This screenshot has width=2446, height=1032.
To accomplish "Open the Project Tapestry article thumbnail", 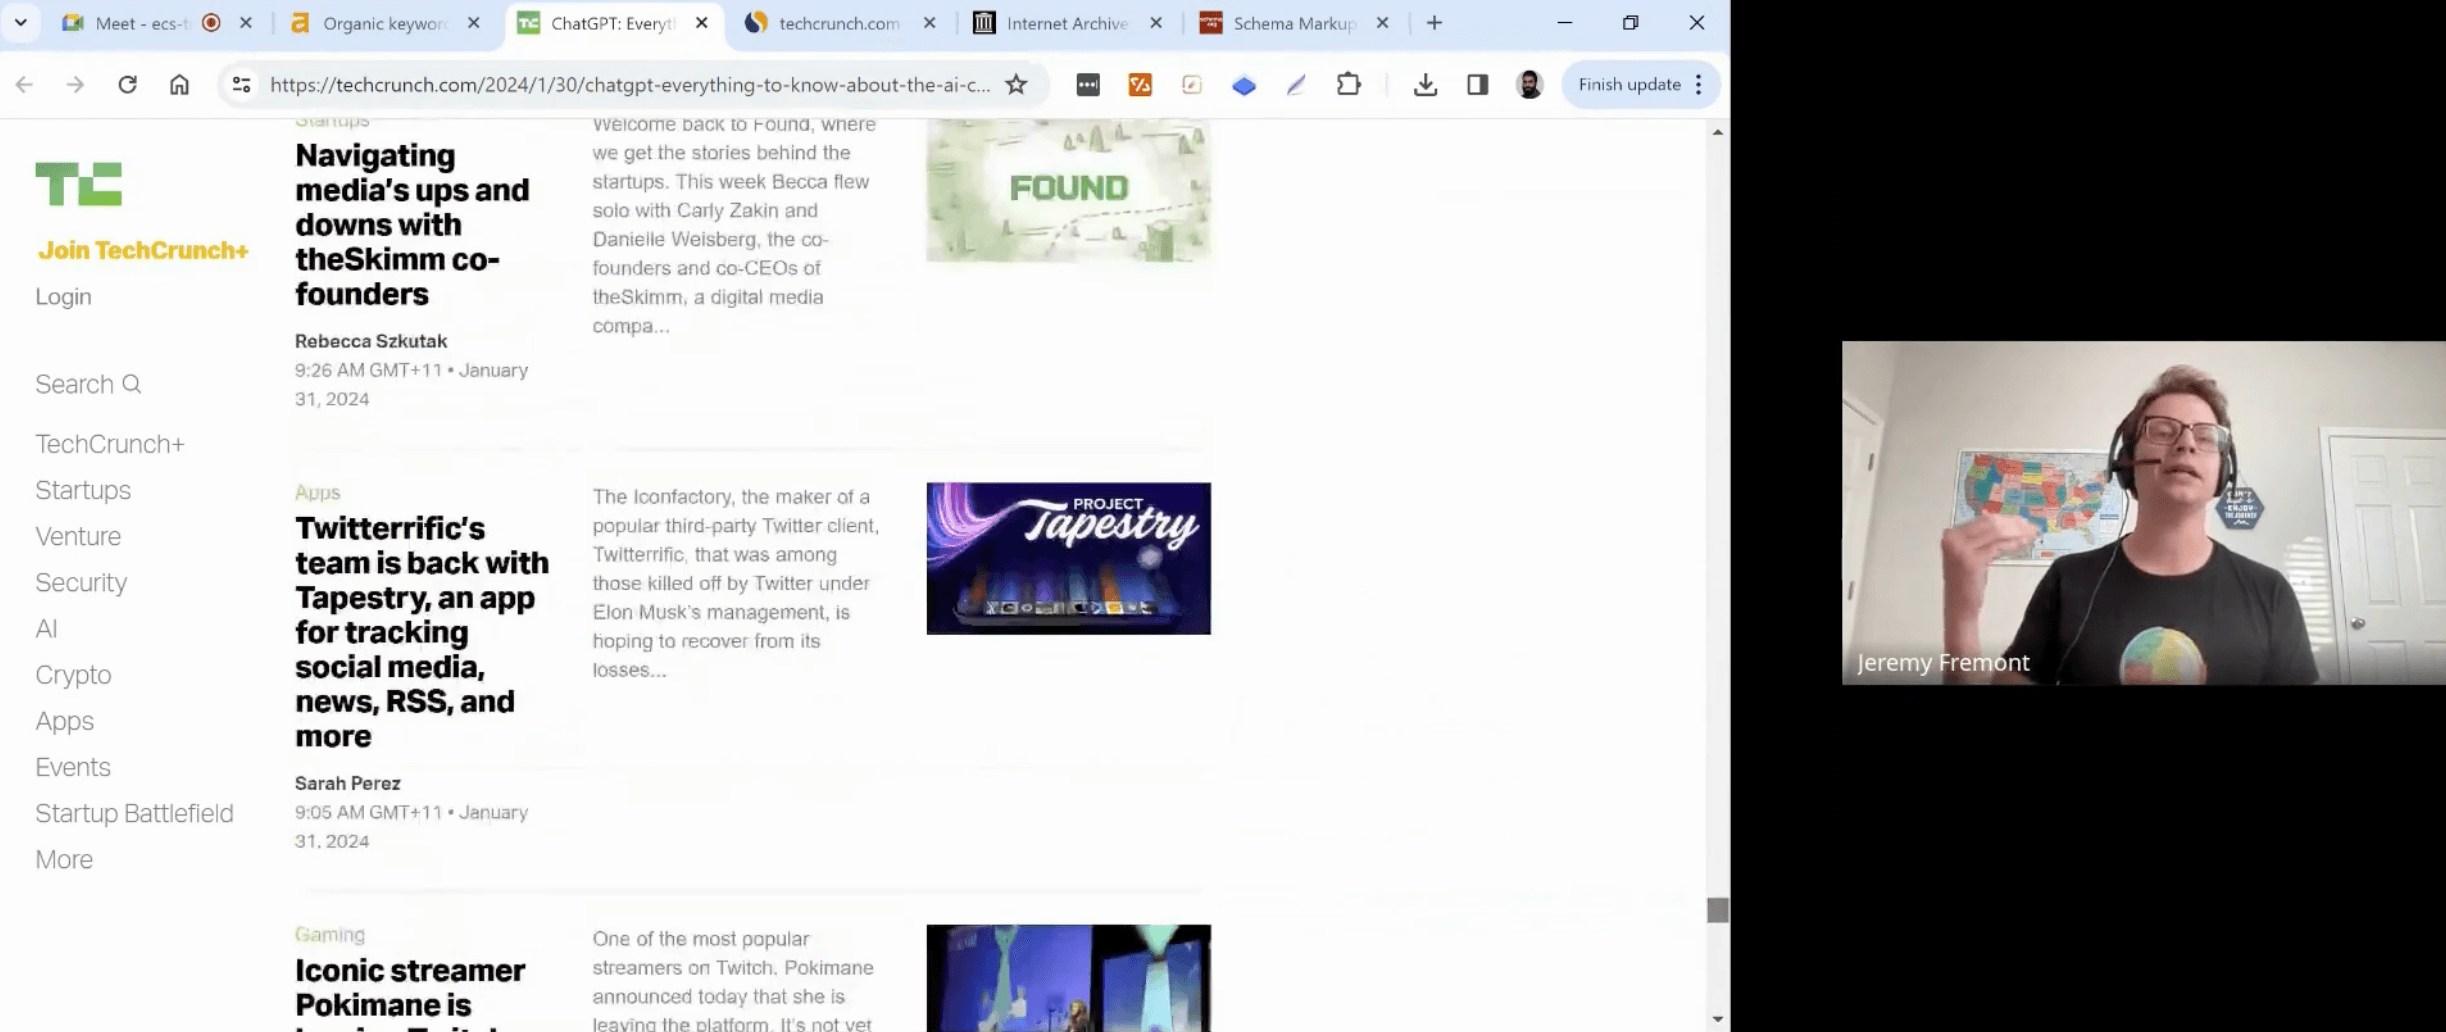I will (x=1067, y=558).
